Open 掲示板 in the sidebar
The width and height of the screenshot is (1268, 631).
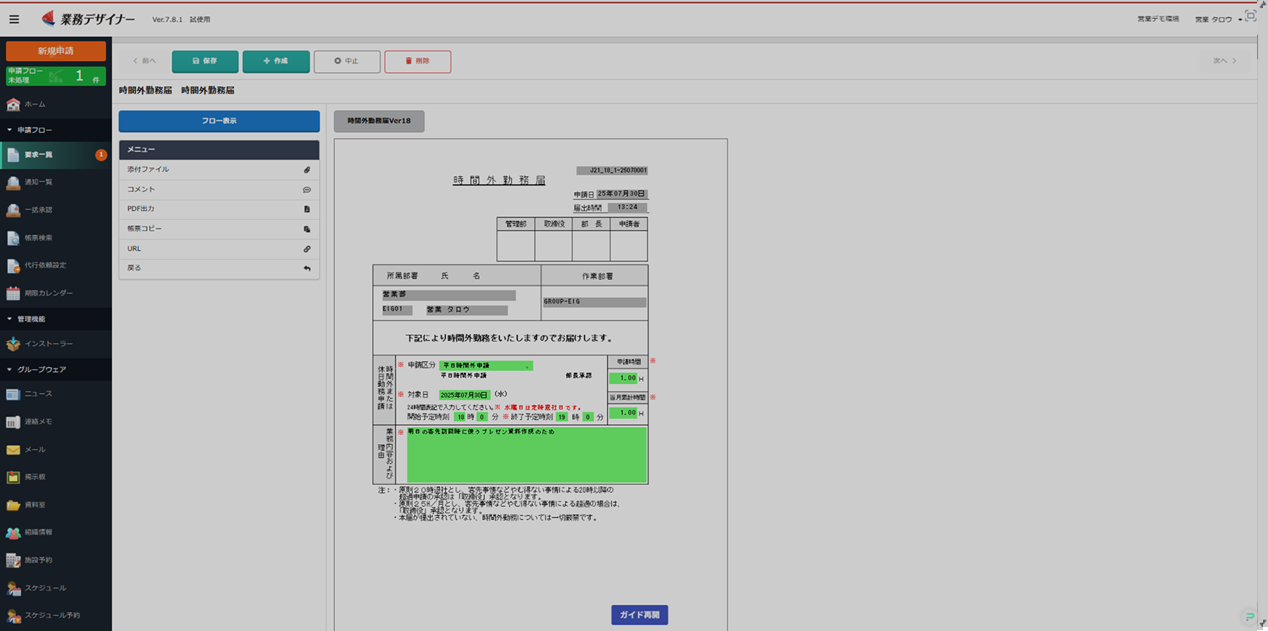[x=56, y=477]
